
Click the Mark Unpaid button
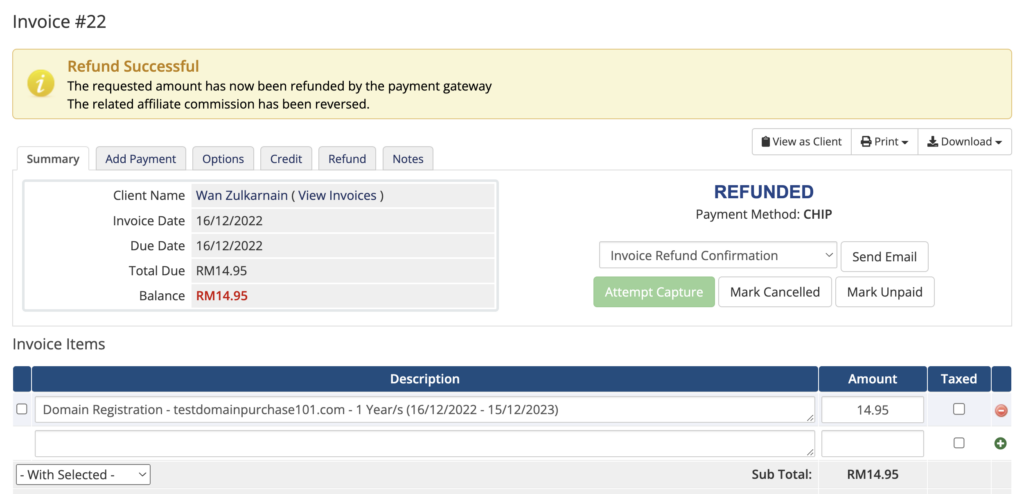coord(885,292)
